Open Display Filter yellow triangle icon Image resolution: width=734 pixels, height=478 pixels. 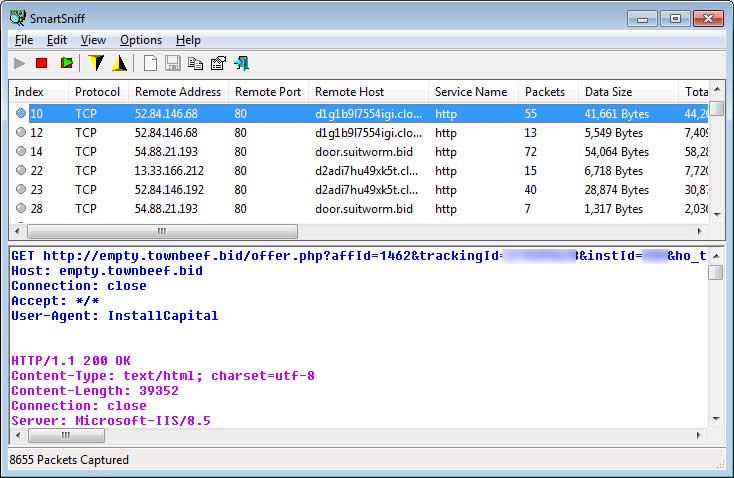tap(120, 63)
